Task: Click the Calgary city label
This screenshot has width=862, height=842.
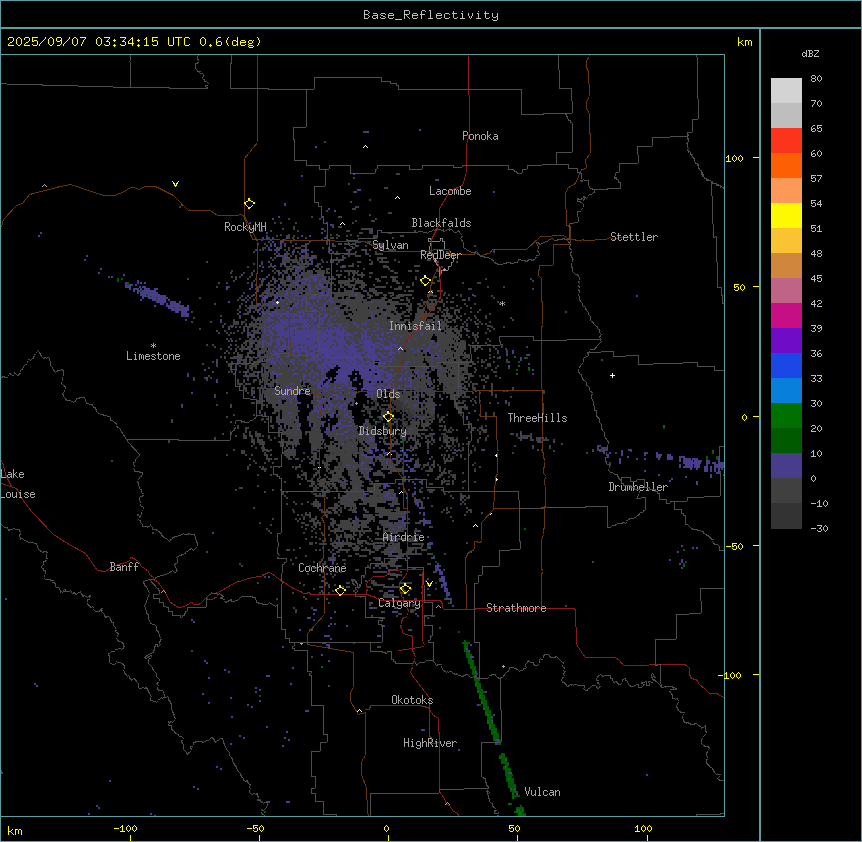Action: (399, 603)
